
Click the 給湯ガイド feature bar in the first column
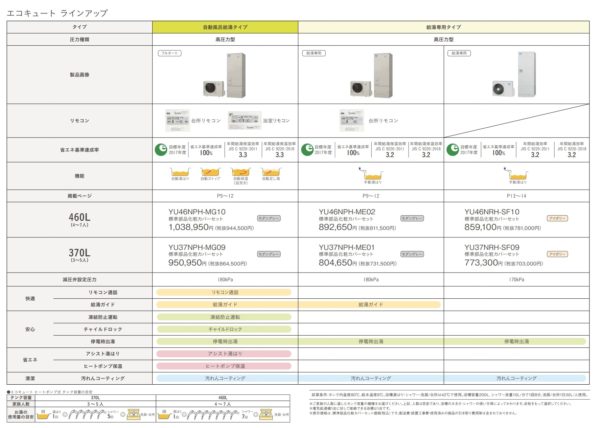pos(225,305)
